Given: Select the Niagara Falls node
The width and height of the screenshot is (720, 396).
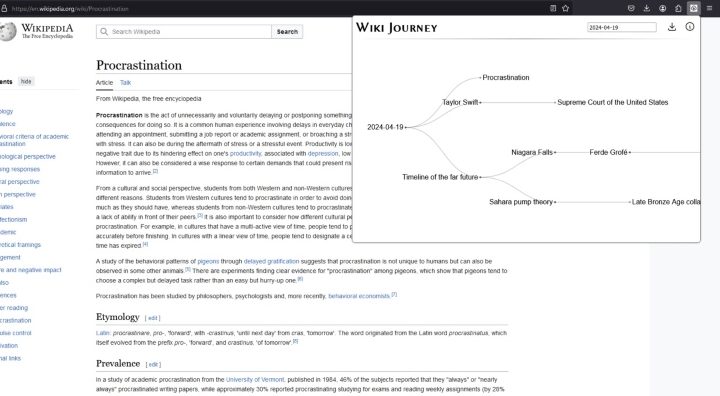Looking at the screenshot, I should [x=532, y=152].
